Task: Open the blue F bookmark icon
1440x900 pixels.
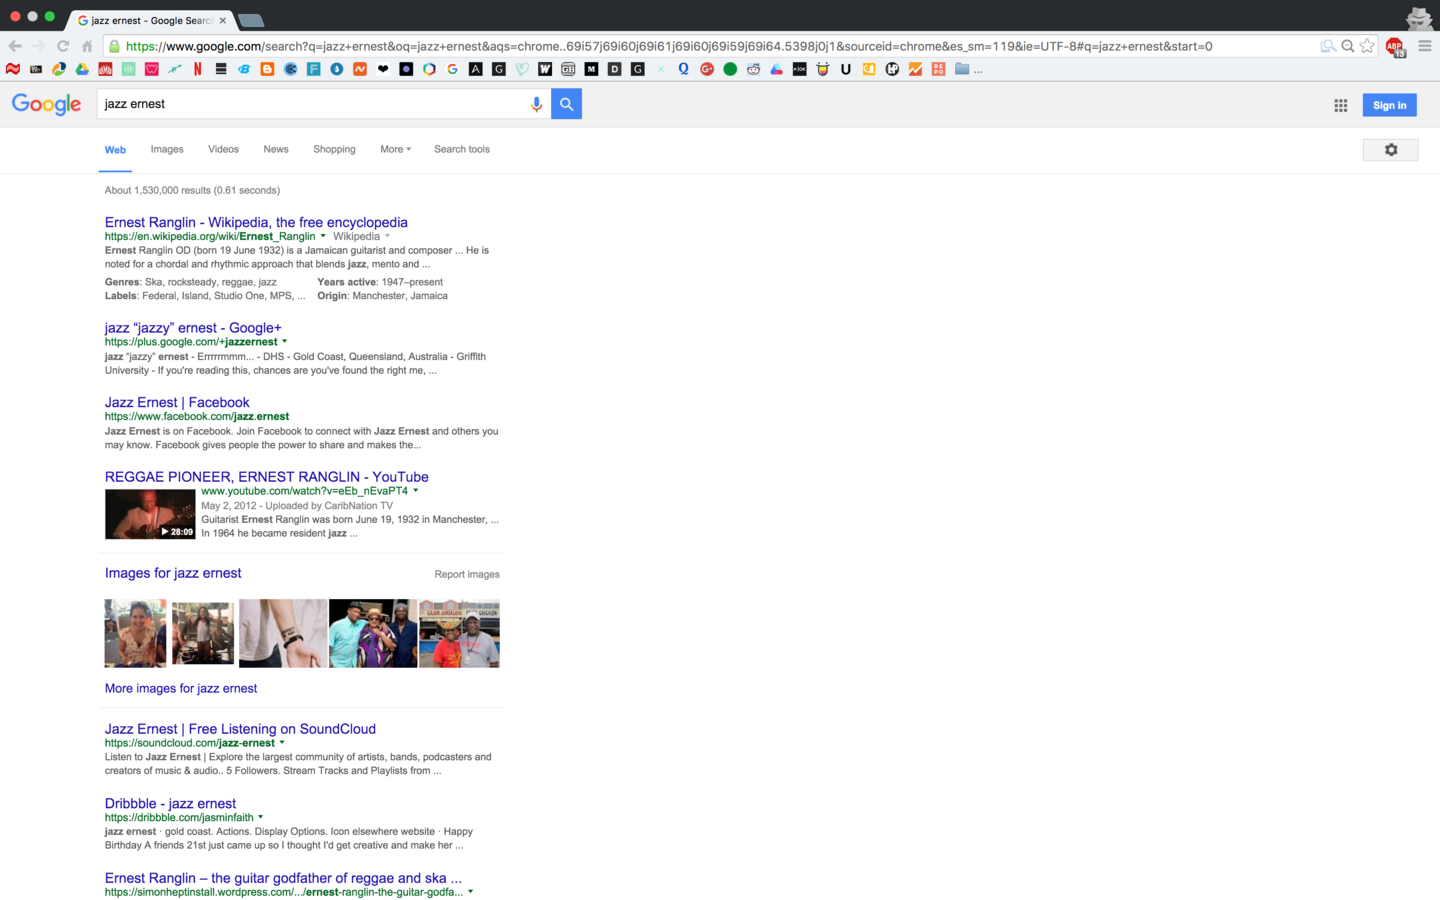Action: tap(313, 69)
